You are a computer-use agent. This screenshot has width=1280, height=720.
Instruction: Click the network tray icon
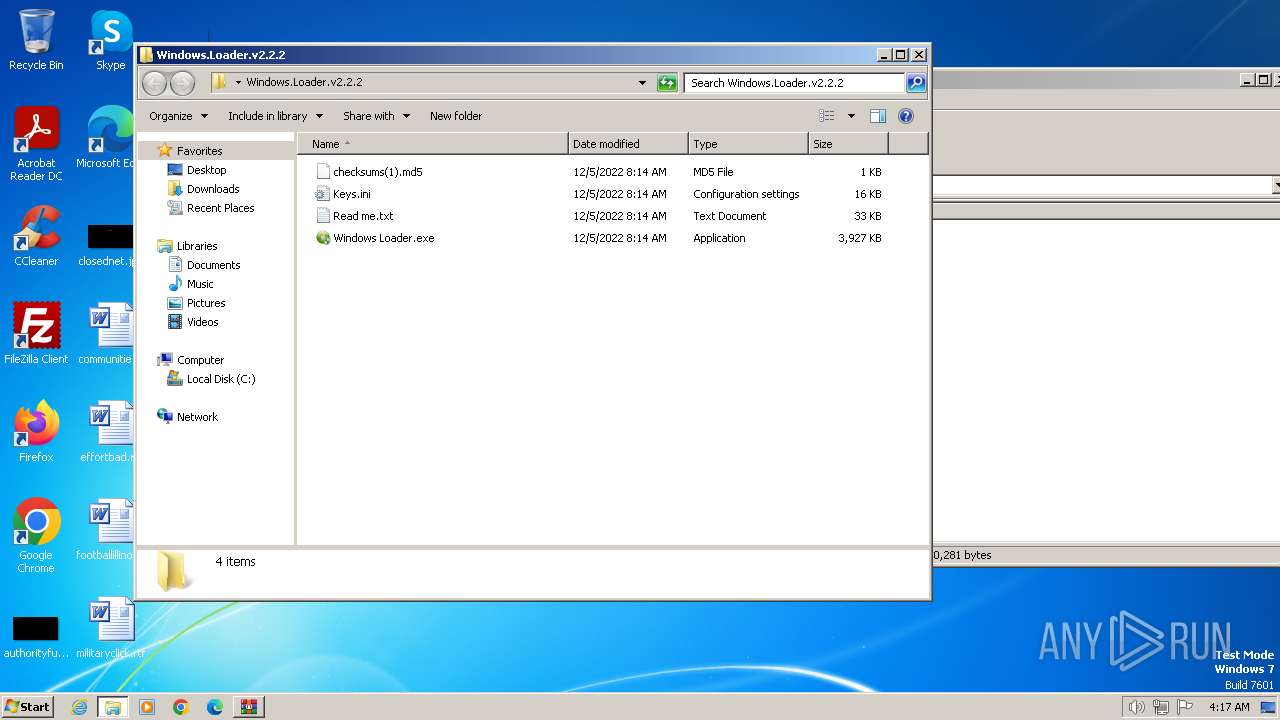point(1161,707)
